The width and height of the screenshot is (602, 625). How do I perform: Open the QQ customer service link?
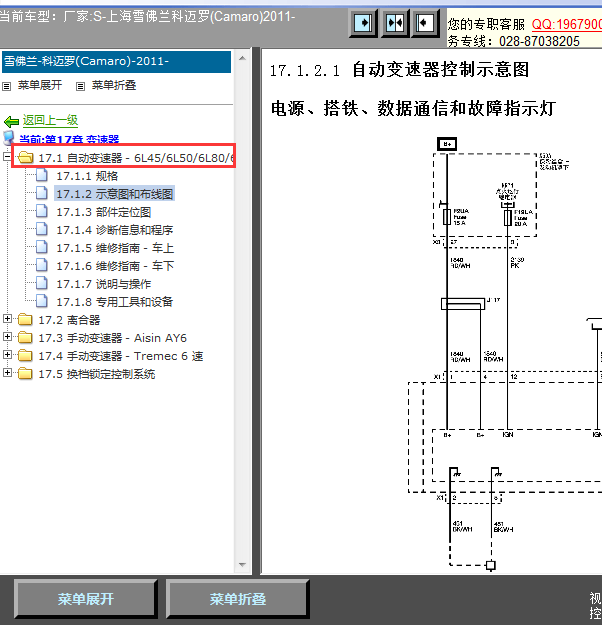[567, 25]
